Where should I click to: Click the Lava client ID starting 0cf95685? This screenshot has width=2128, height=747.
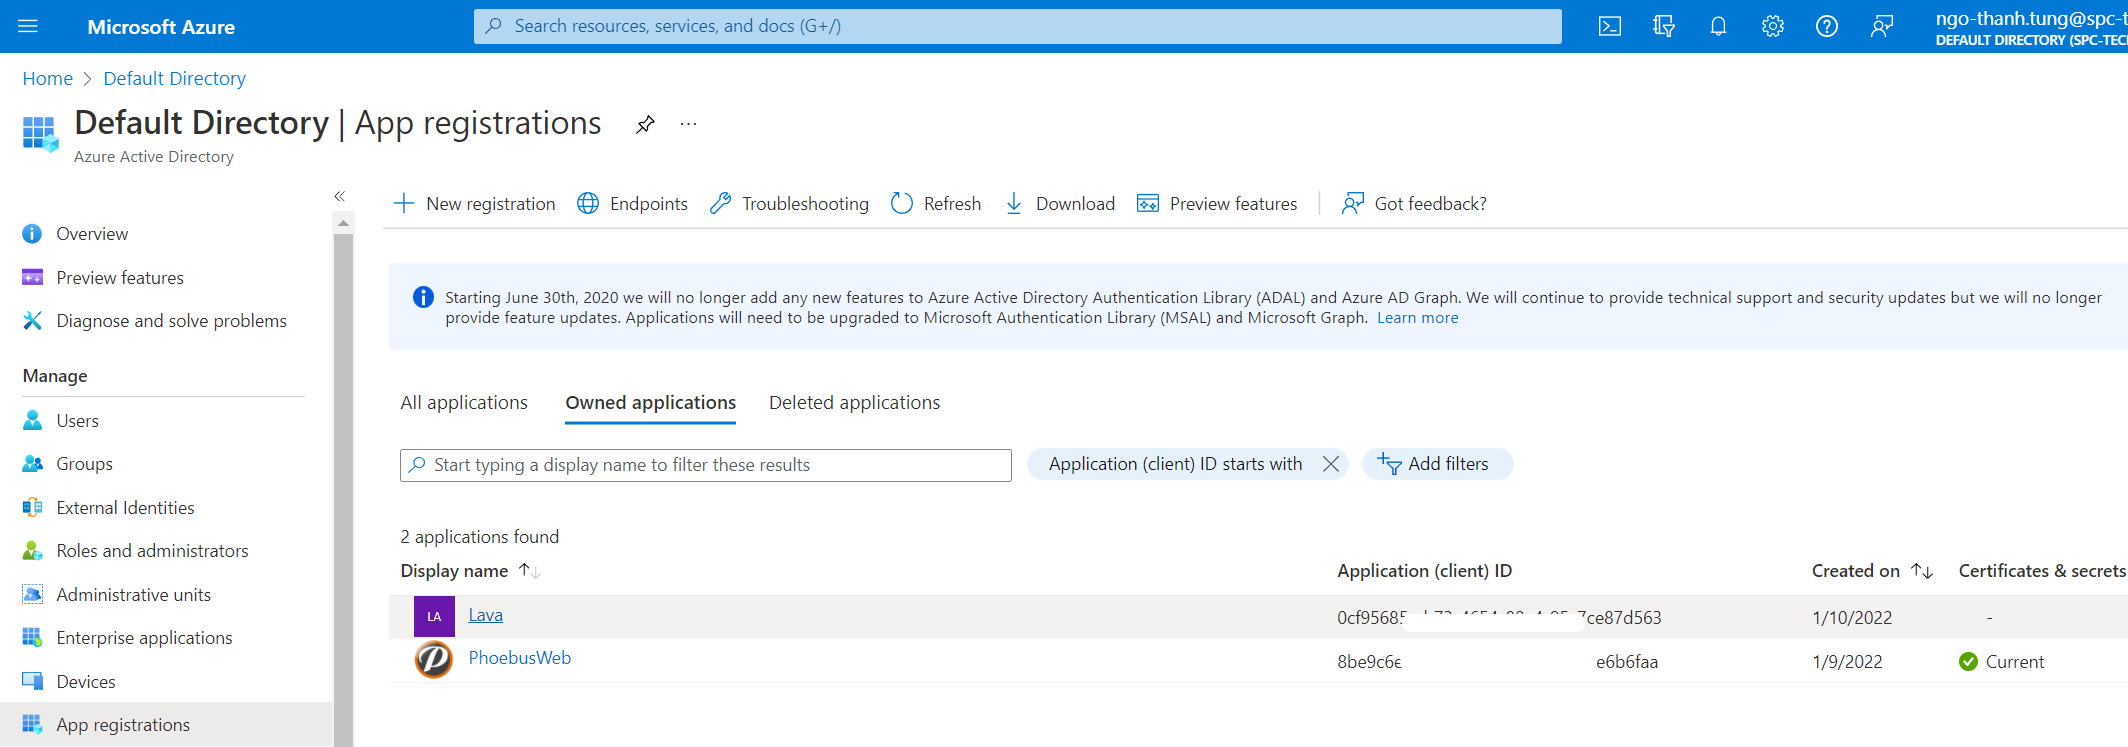coord(1499,618)
